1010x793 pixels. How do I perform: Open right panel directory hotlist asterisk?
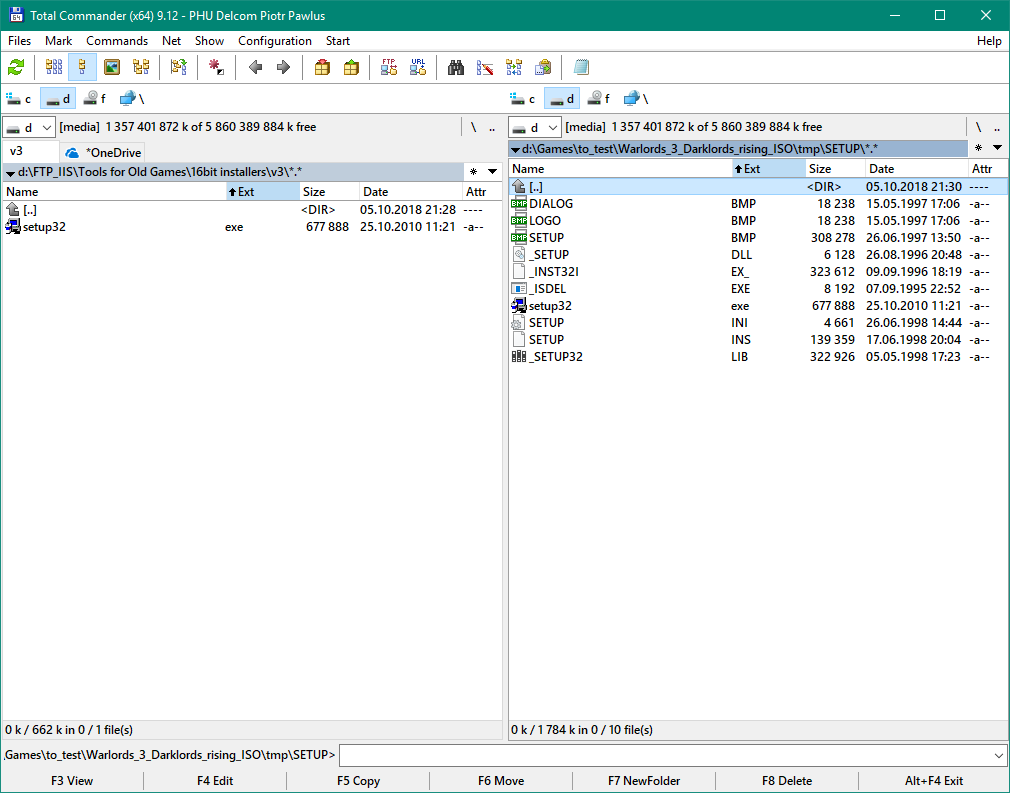pos(978,148)
